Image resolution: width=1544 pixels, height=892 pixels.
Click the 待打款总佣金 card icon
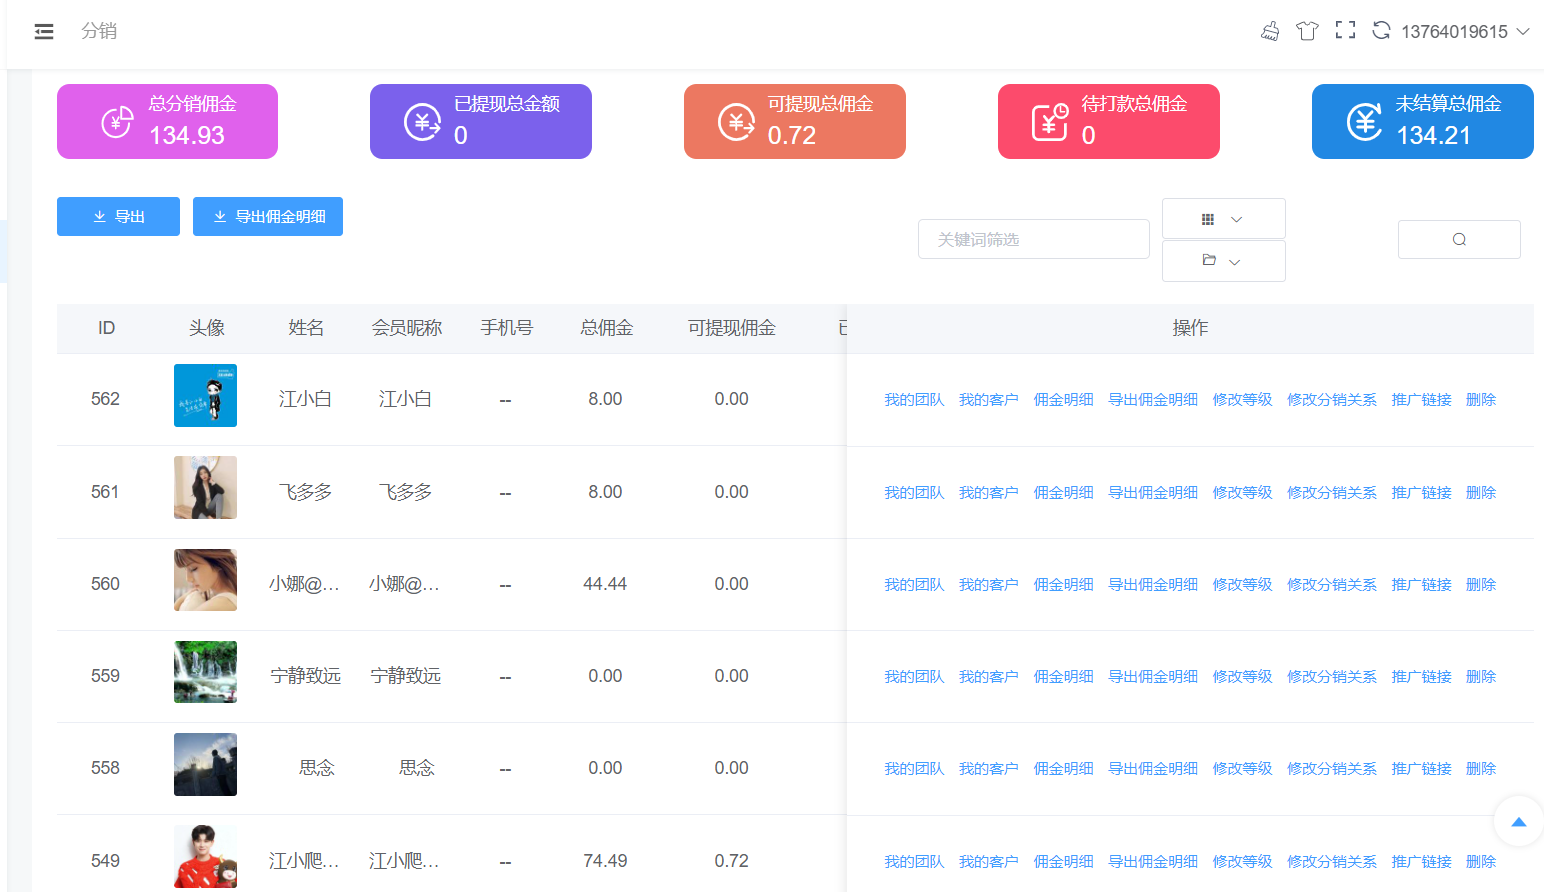tap(1050, 122)
